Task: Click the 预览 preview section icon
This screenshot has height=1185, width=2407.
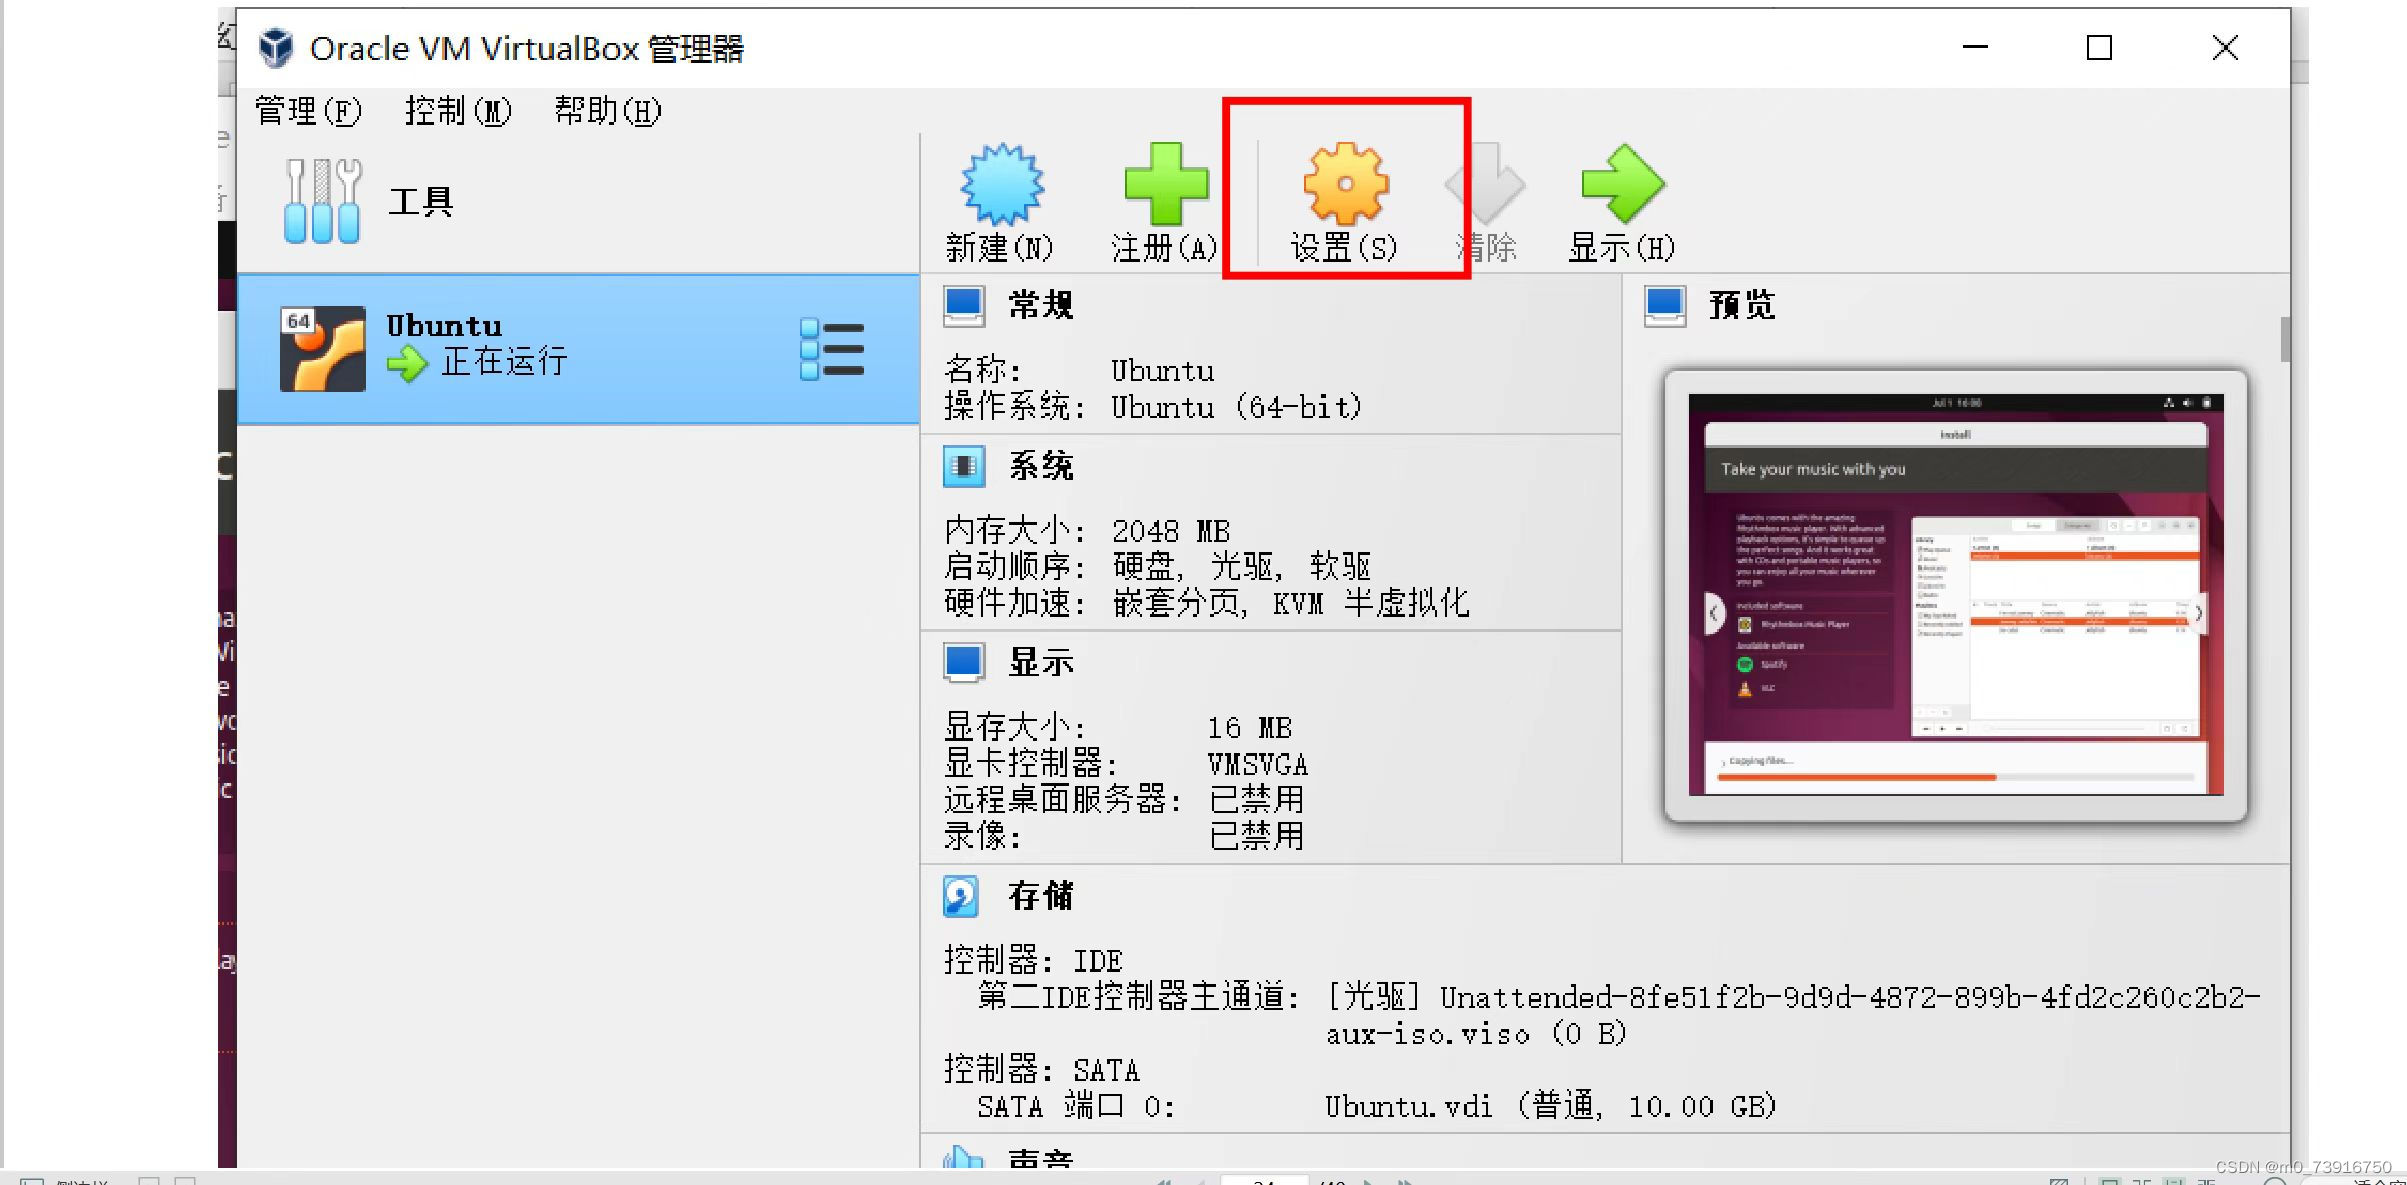Action: tap(1663, 305)
